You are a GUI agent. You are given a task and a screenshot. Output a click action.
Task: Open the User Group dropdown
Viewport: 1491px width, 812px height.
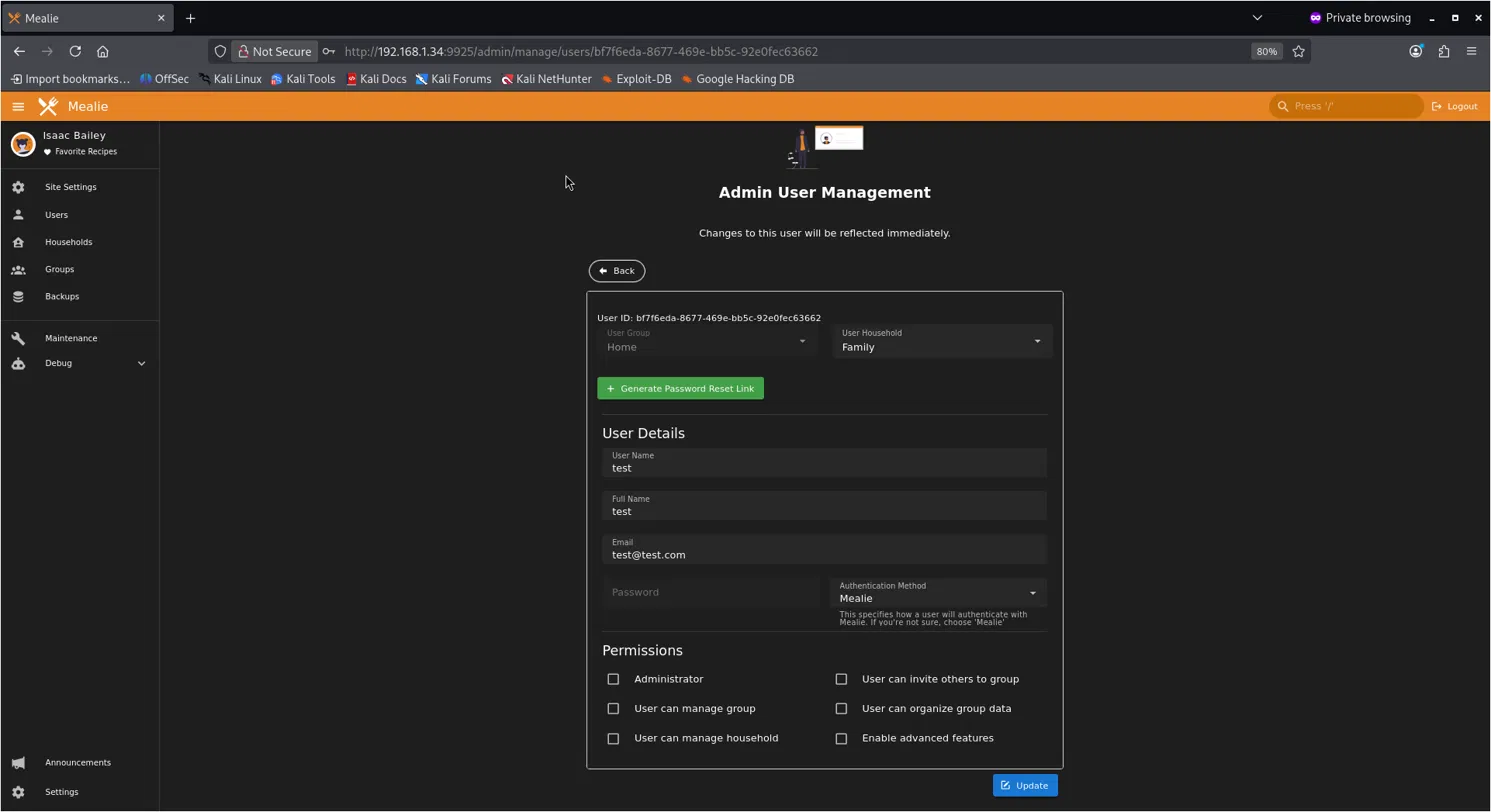[707, 341]
